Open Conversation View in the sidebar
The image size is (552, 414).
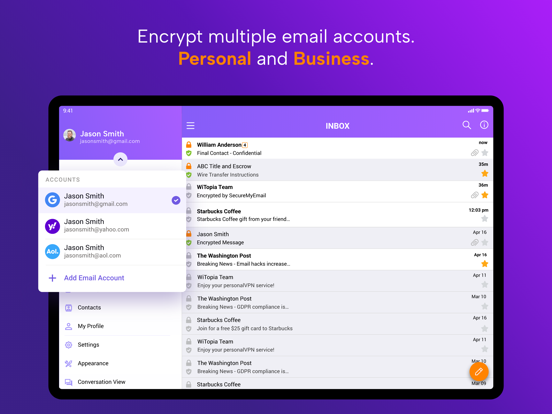click(x=101, y=382)
